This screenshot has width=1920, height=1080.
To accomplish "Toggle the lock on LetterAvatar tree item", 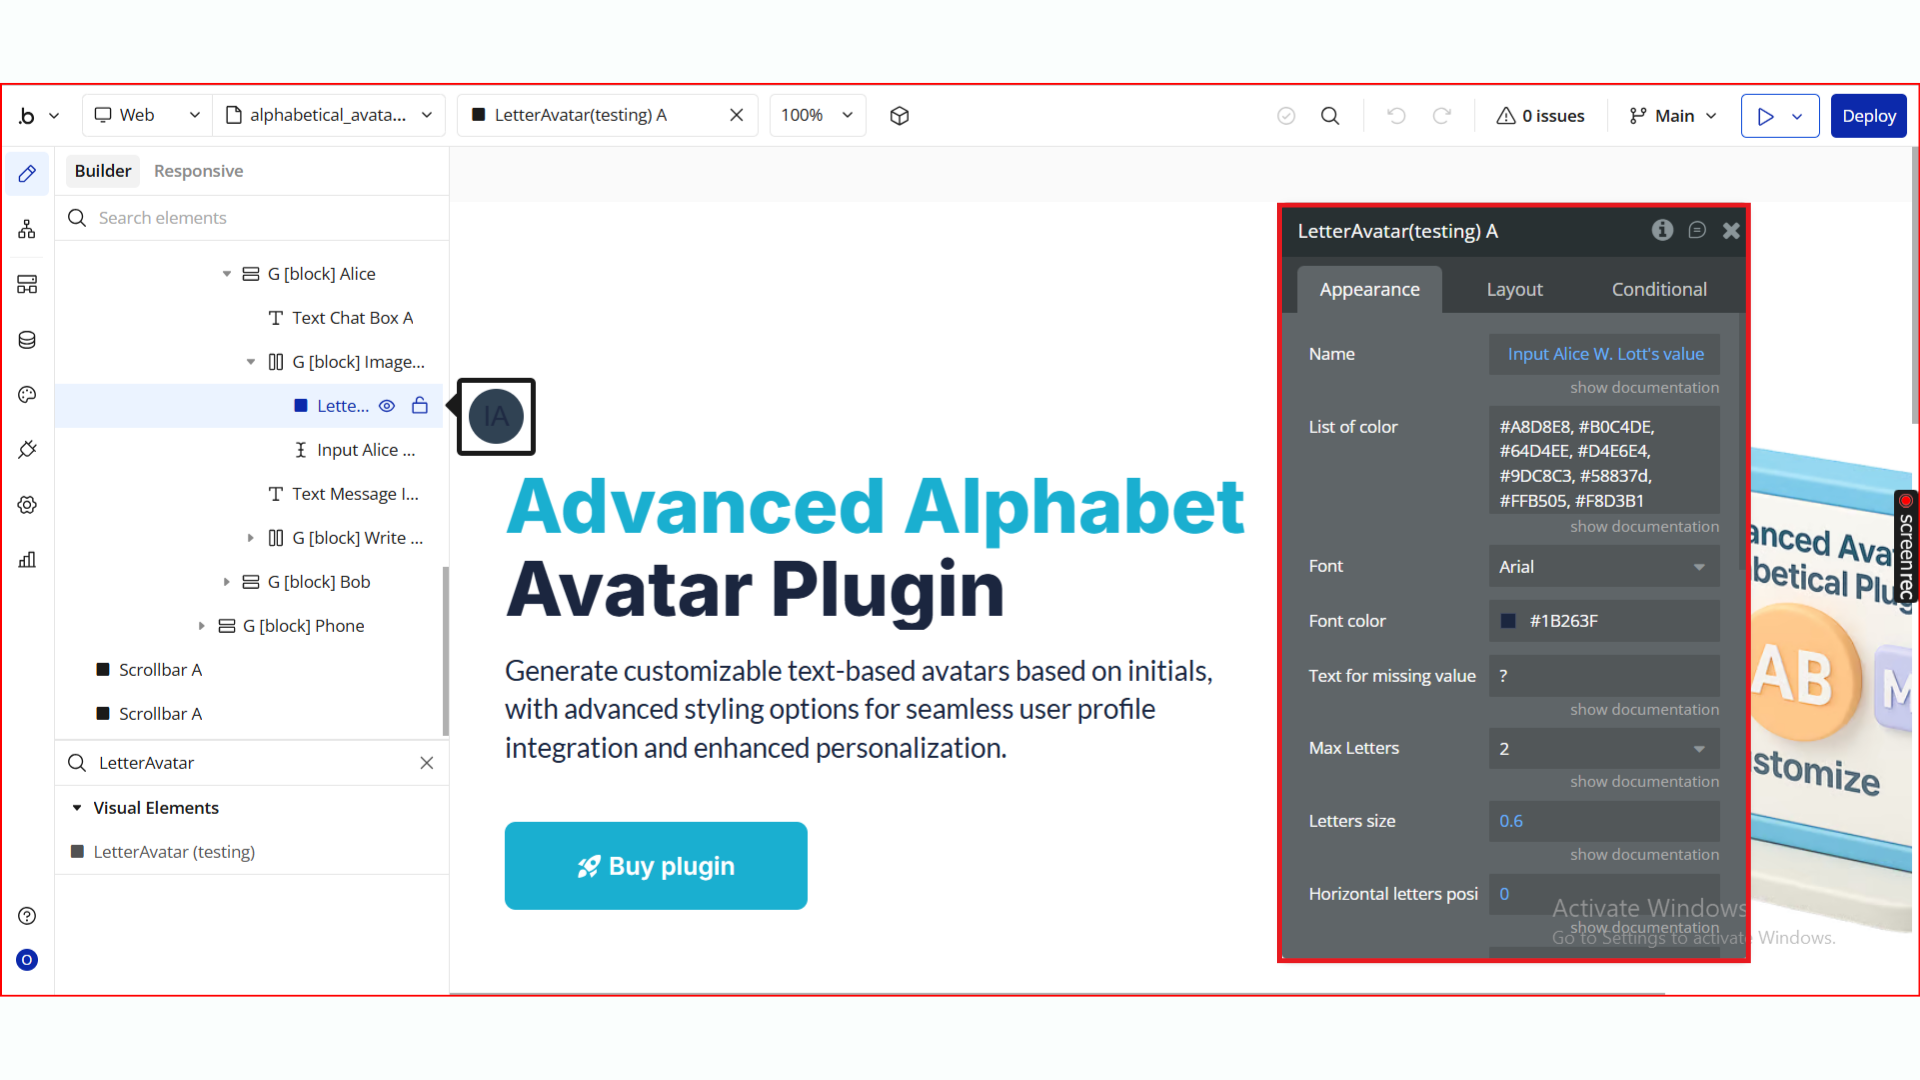I will pos(420,406).
